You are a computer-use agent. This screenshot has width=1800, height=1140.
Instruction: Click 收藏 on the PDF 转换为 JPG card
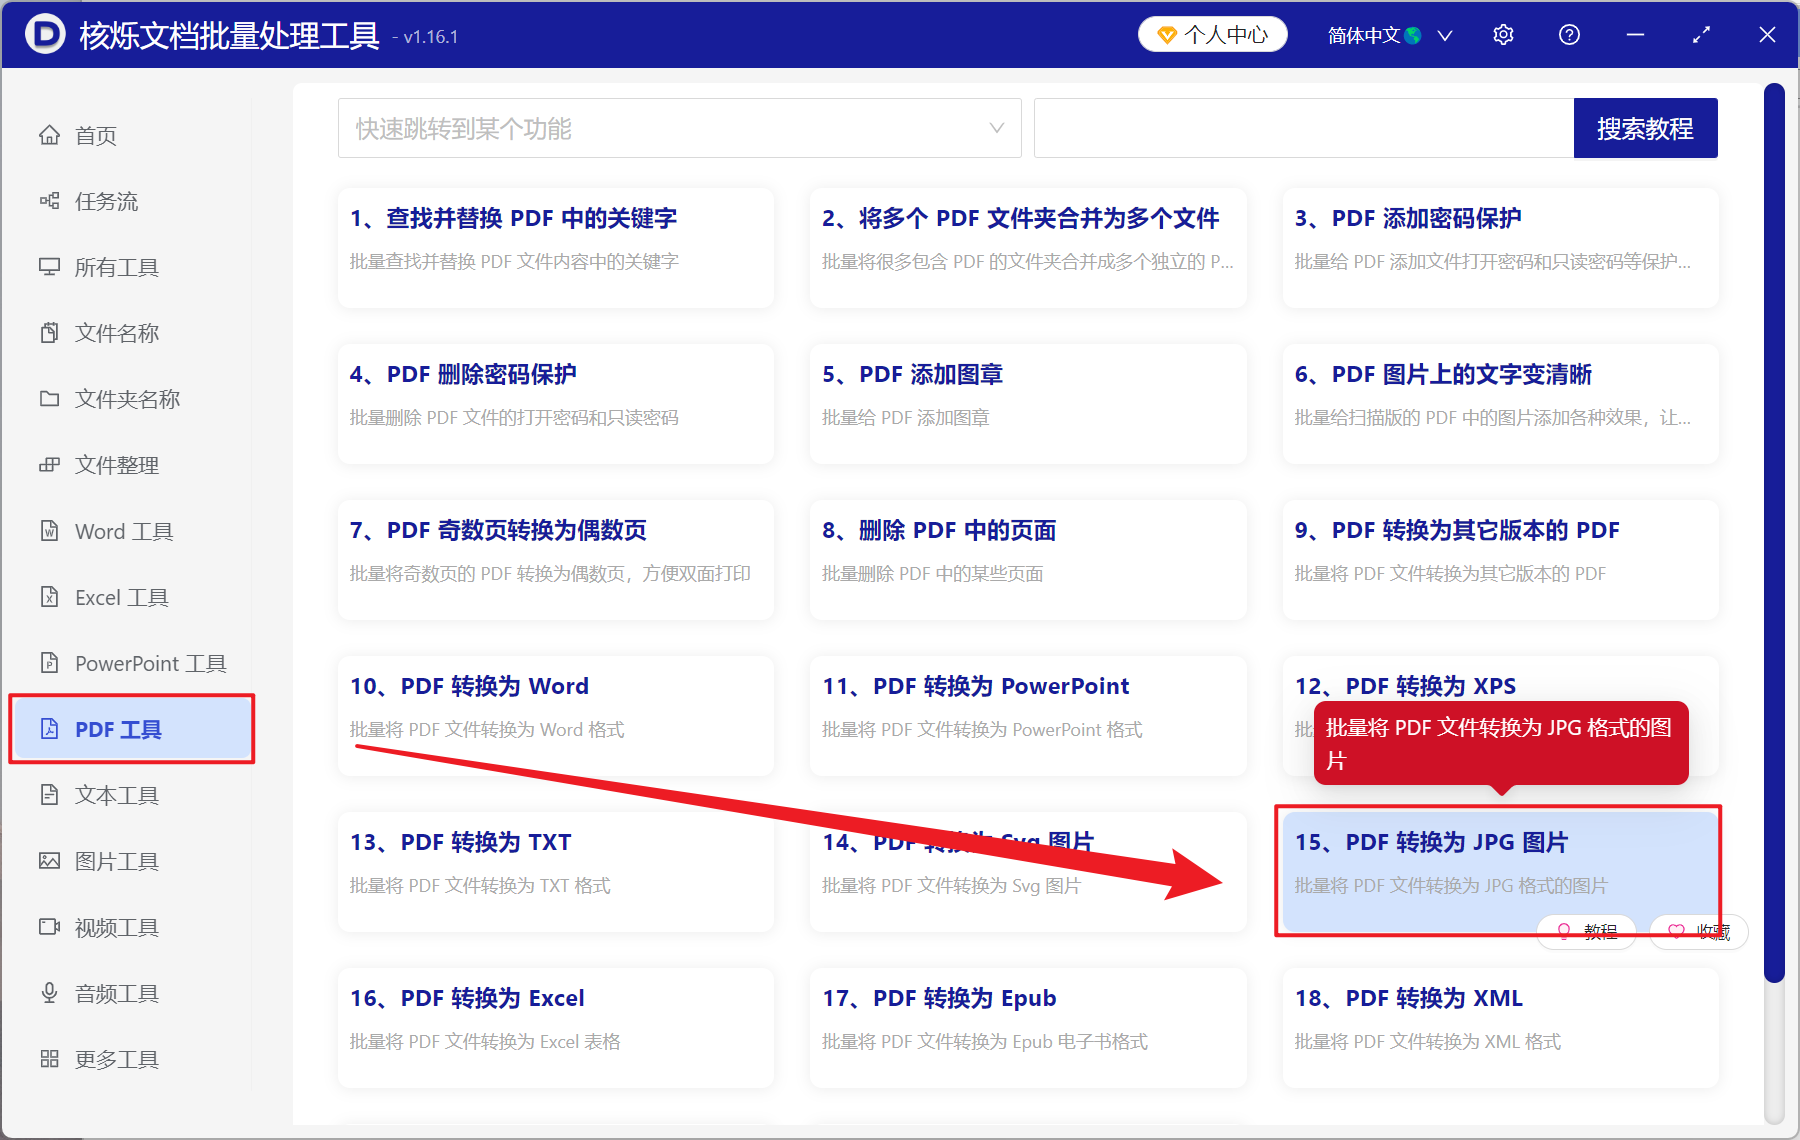1698,932
